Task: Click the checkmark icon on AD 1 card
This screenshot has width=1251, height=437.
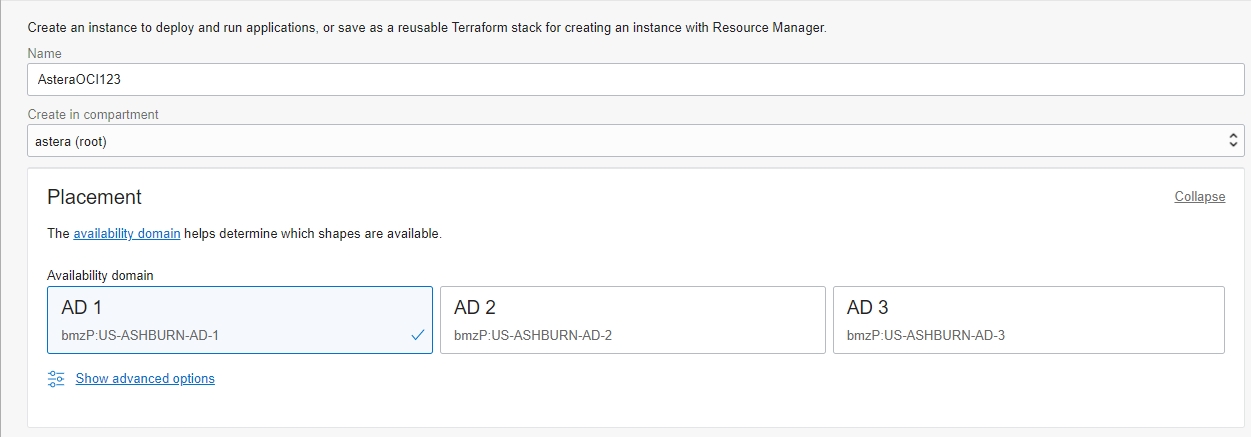Action: [x=418, y=335]
